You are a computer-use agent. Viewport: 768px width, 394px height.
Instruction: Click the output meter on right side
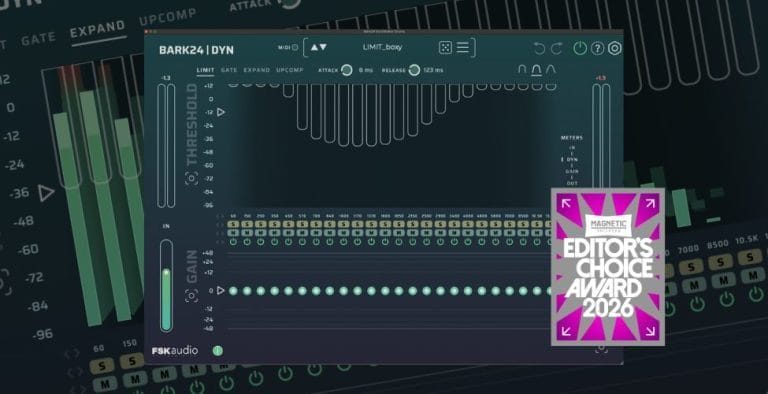(601, 137)
